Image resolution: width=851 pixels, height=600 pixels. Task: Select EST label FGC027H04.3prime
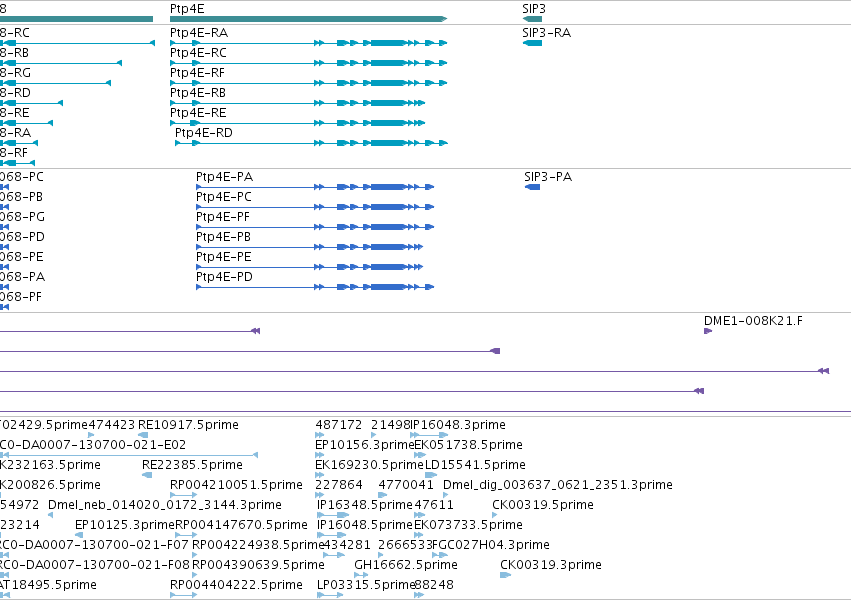[491, 545]
